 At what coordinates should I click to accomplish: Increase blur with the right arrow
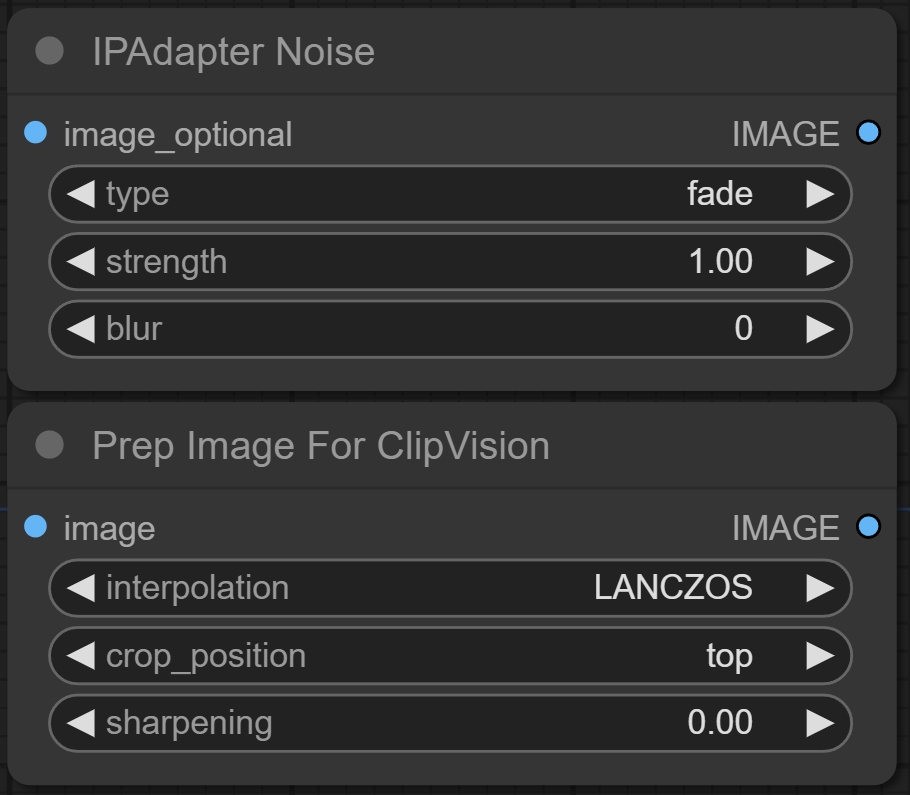click(x=820, y=329)
